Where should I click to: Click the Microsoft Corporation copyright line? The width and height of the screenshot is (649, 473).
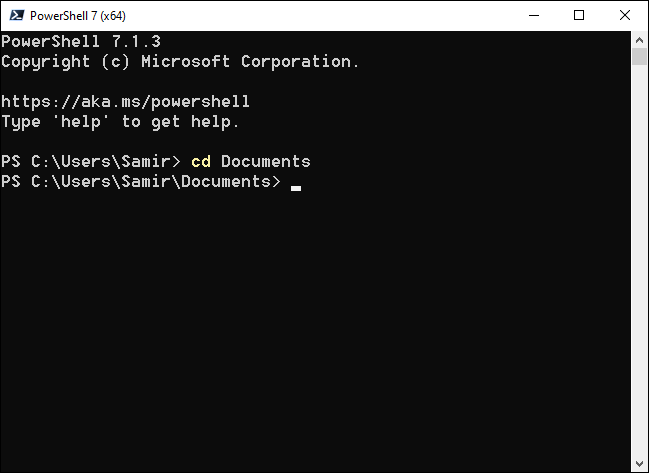coord(180,61)
